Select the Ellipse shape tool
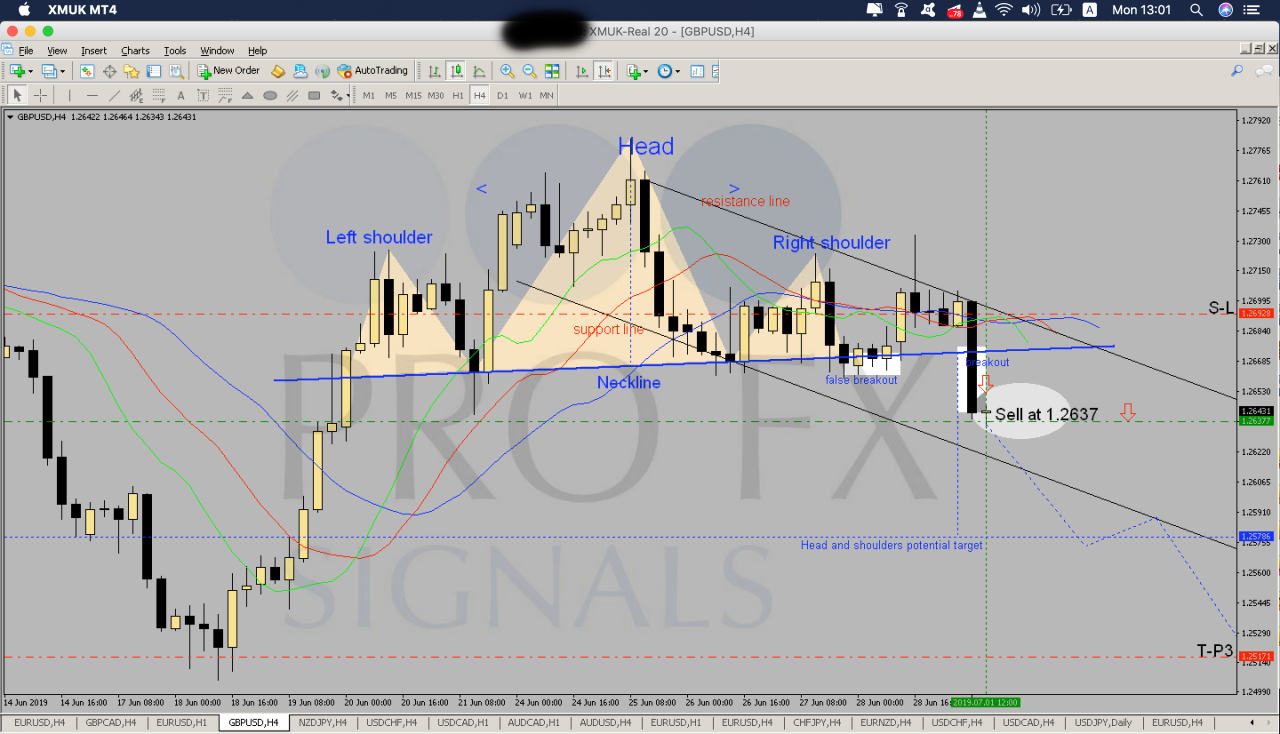This screenshot has height=734, width=1280. click(x=270, y=95)
